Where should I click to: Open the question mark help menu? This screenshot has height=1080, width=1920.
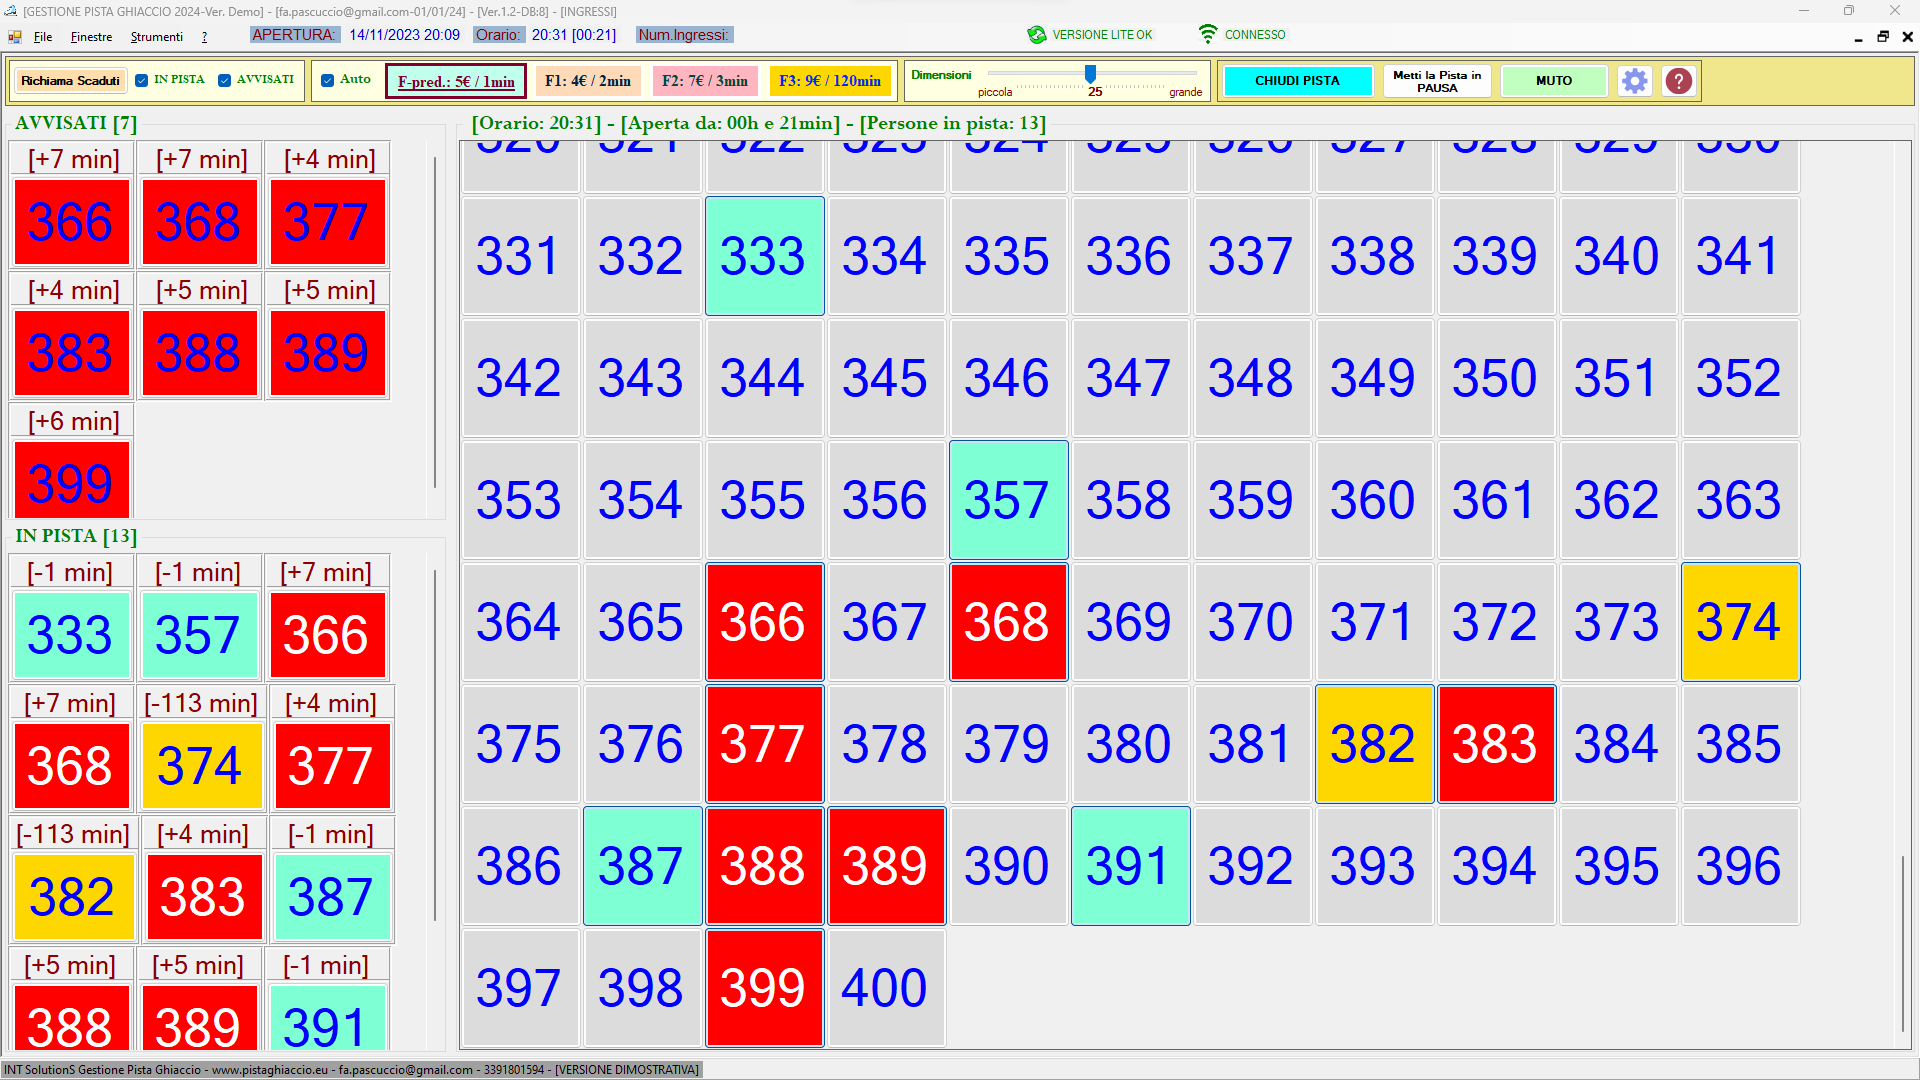pyautogui.click(x=205, y=37)
